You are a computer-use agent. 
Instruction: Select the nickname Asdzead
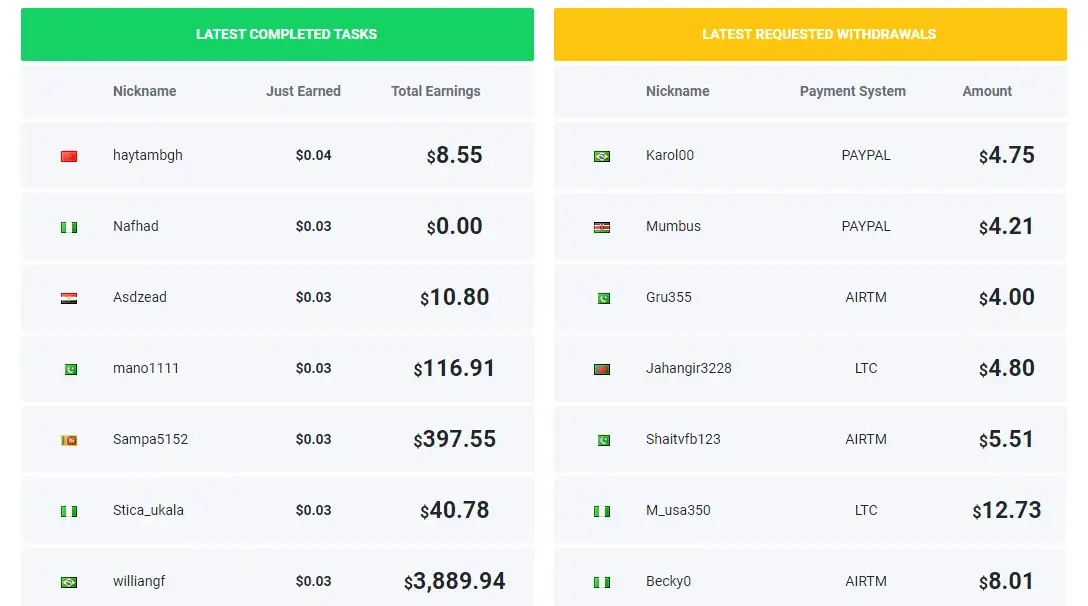pyautogui.click(x=139, y=297)
